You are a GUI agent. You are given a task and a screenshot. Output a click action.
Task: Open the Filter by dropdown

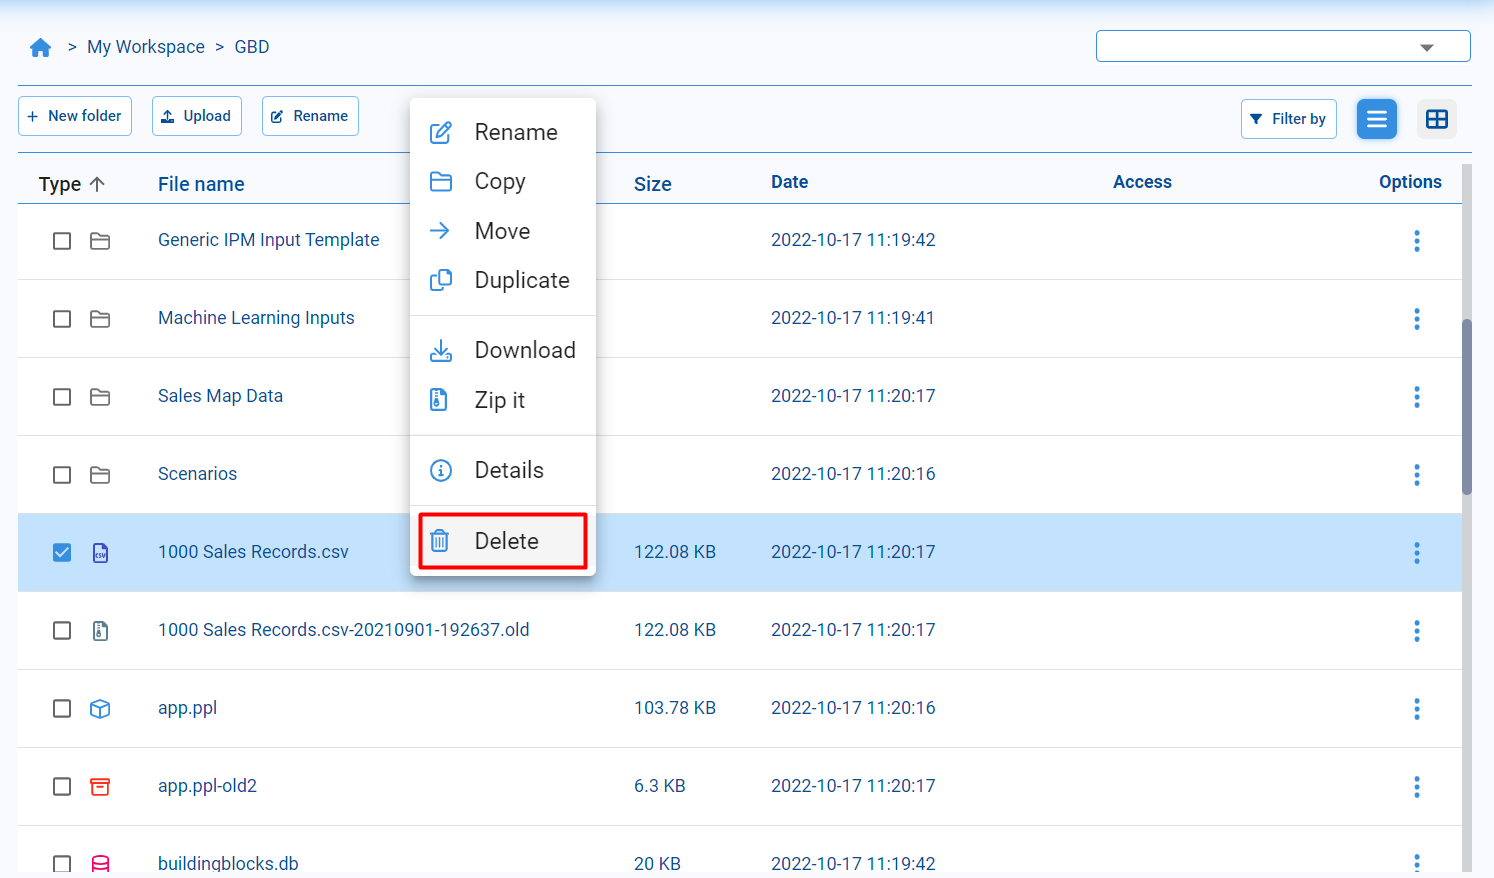[1288, 119]
